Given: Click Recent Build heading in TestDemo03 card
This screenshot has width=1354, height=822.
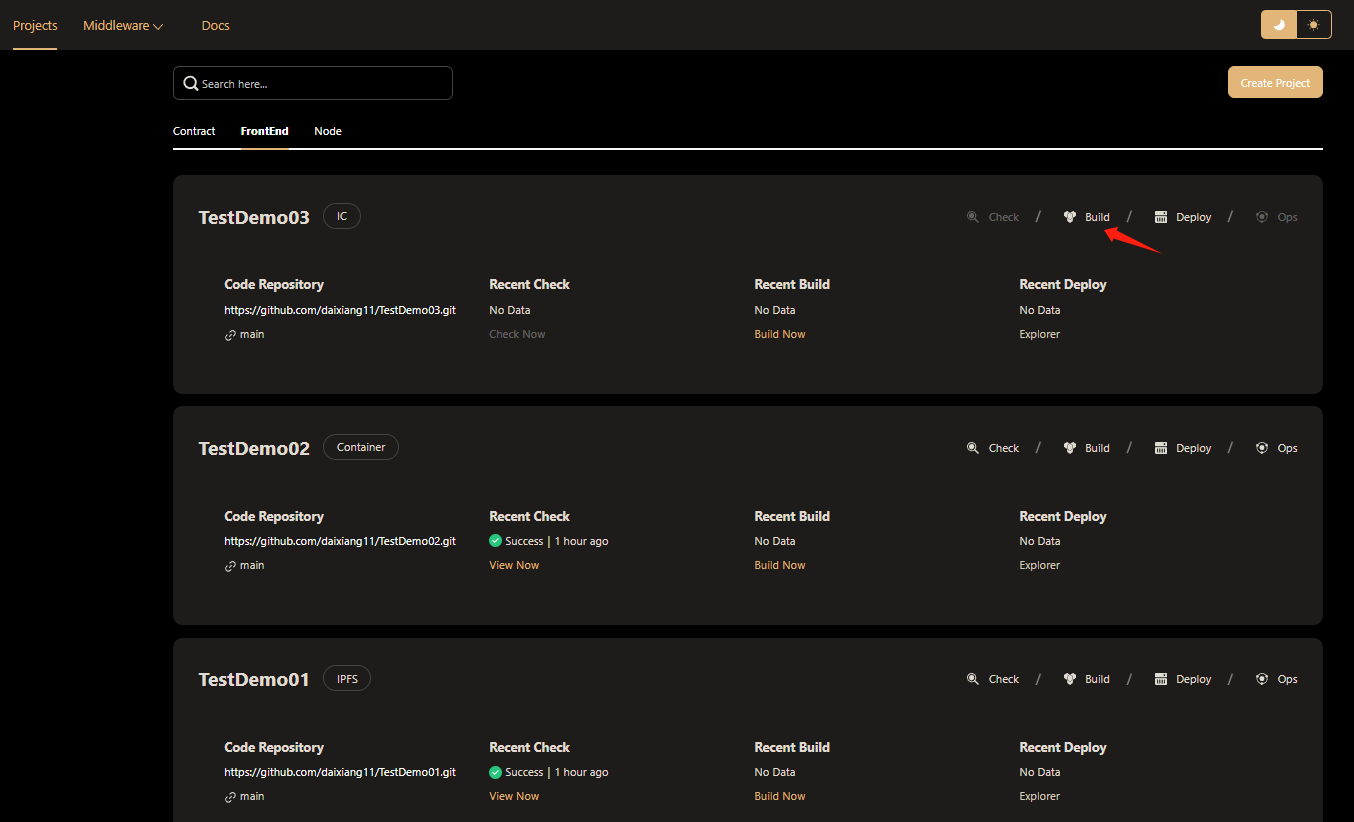Looking at the screenshot, I should point(792,284).
